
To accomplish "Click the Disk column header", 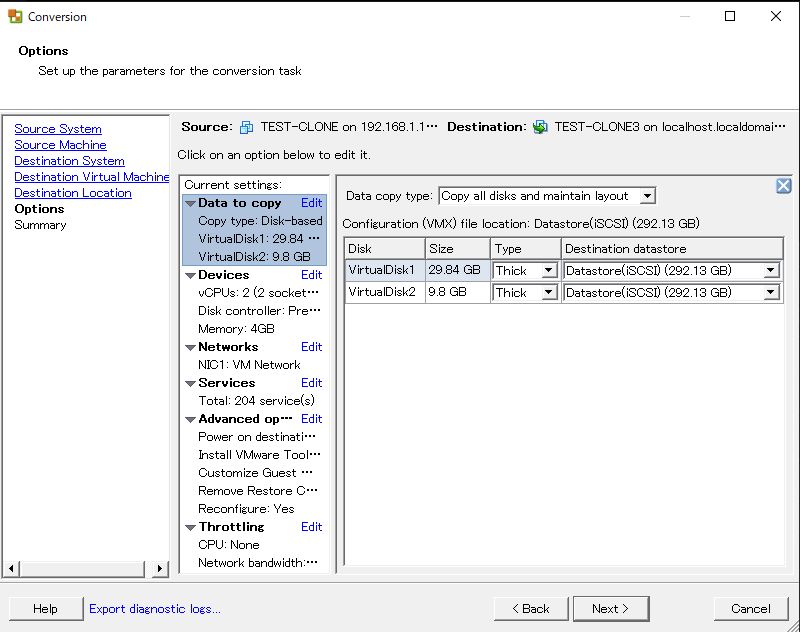I will (385, 248).
